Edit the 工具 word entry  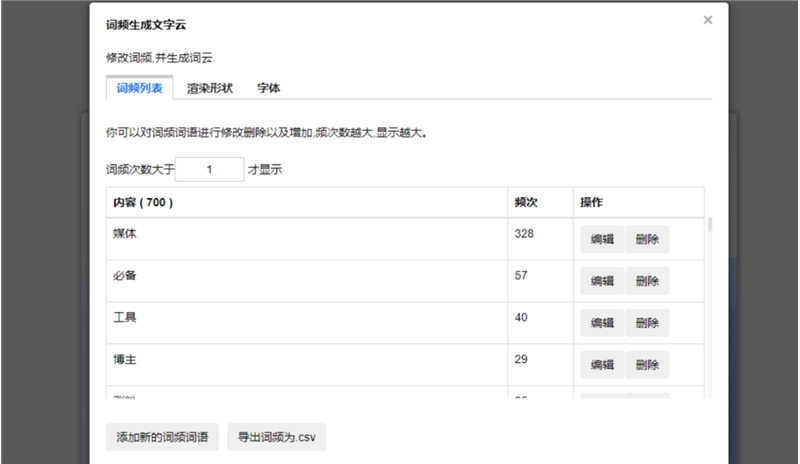[602, 323]
